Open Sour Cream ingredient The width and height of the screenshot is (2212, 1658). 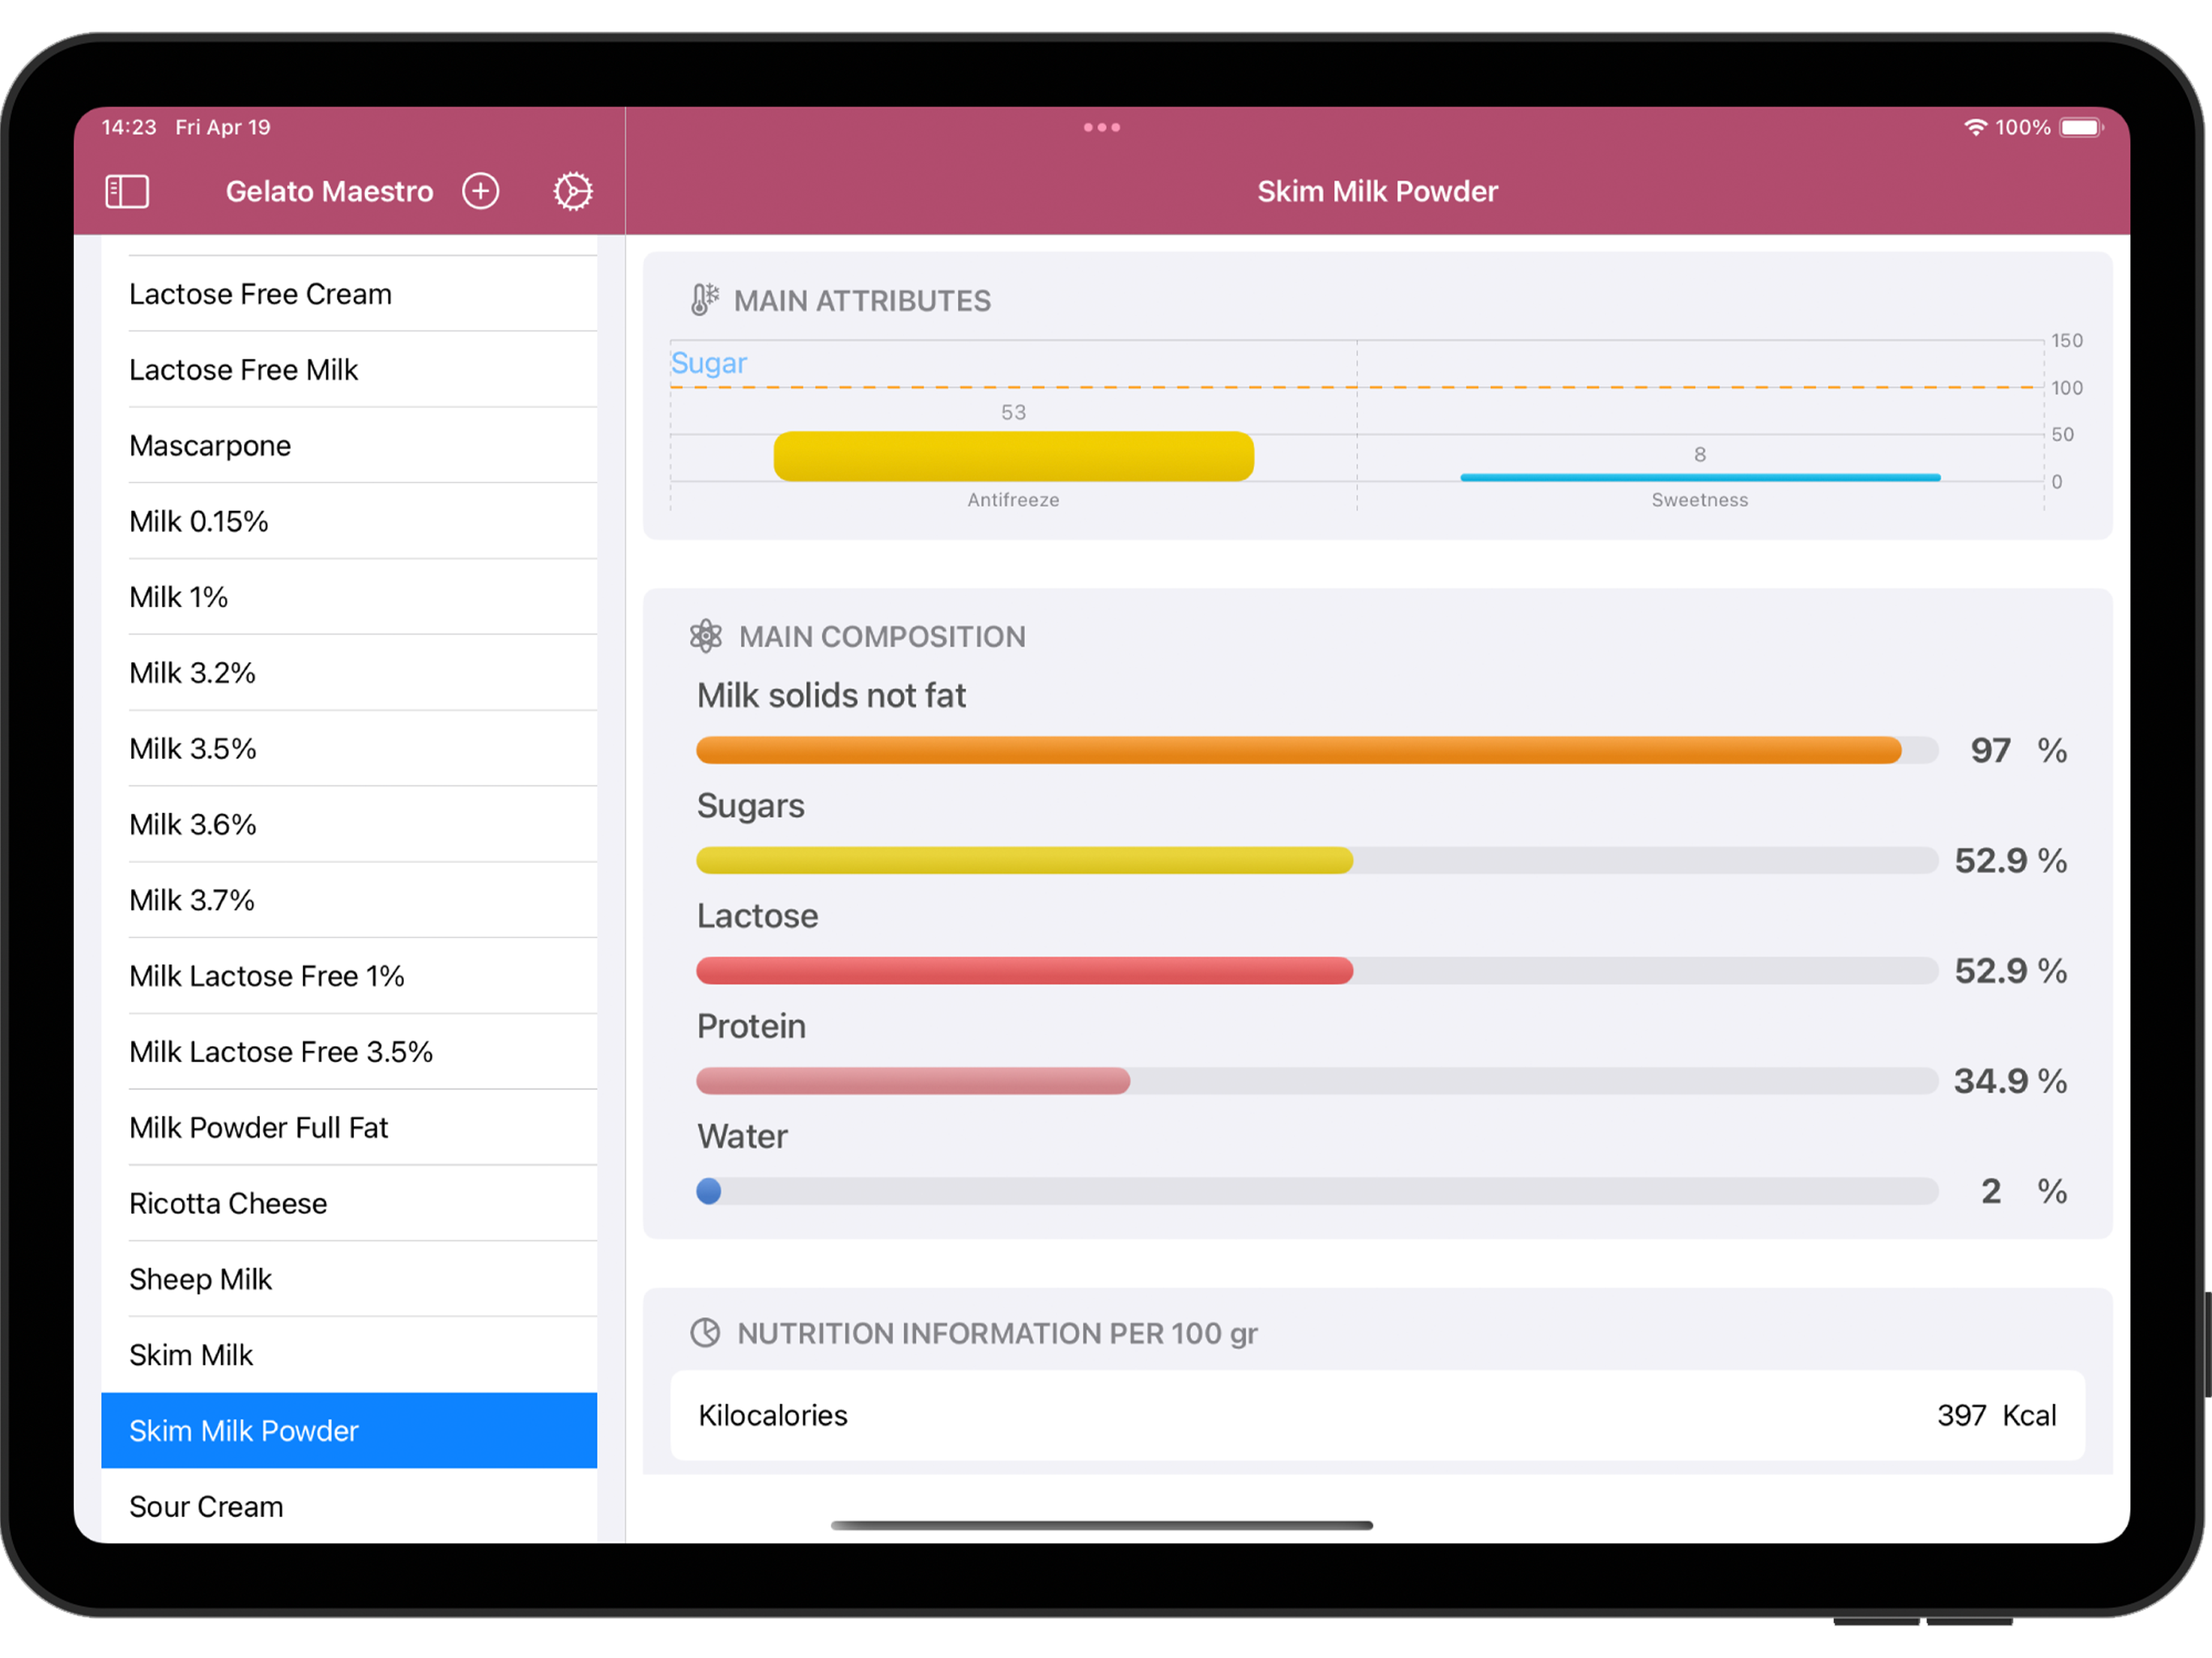tap(349, 1507)
